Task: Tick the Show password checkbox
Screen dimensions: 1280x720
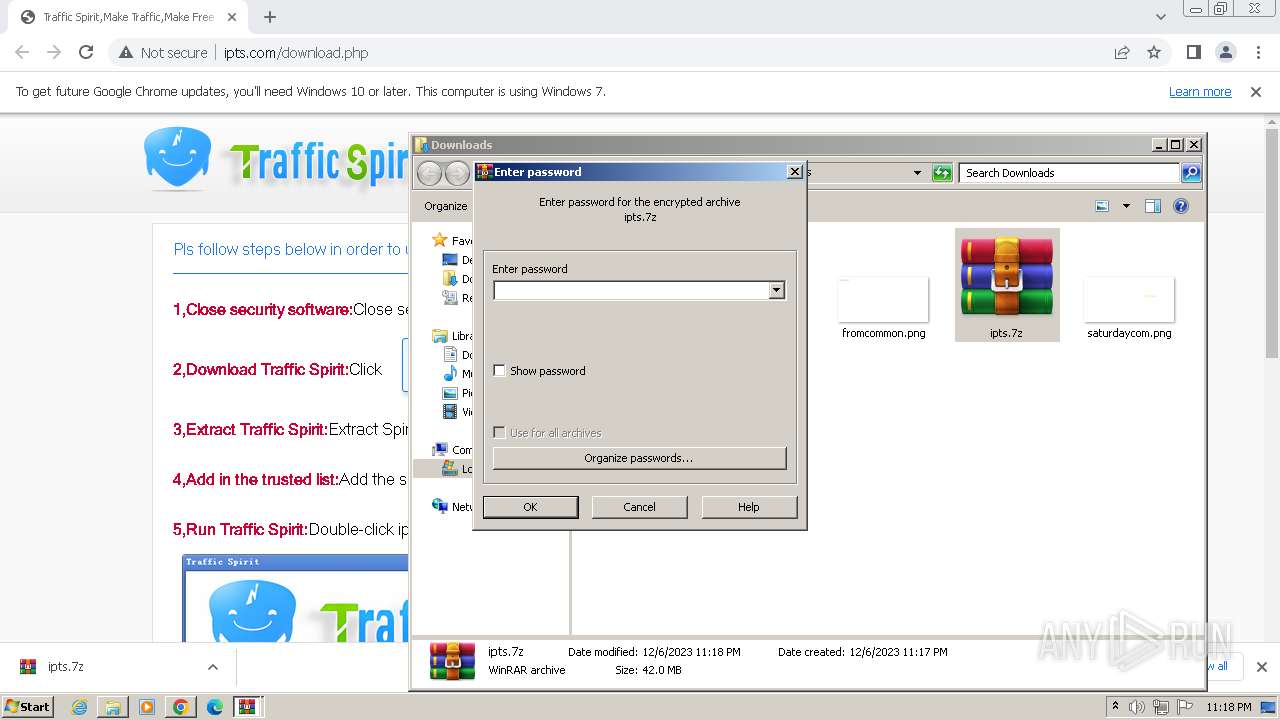Action: (500, 371)
